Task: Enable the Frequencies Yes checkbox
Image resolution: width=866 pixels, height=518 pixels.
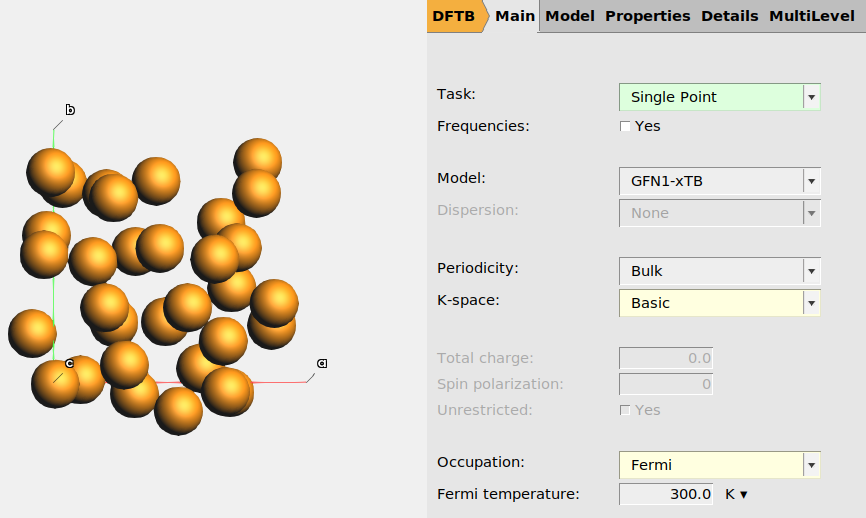Action: (626, 127)
